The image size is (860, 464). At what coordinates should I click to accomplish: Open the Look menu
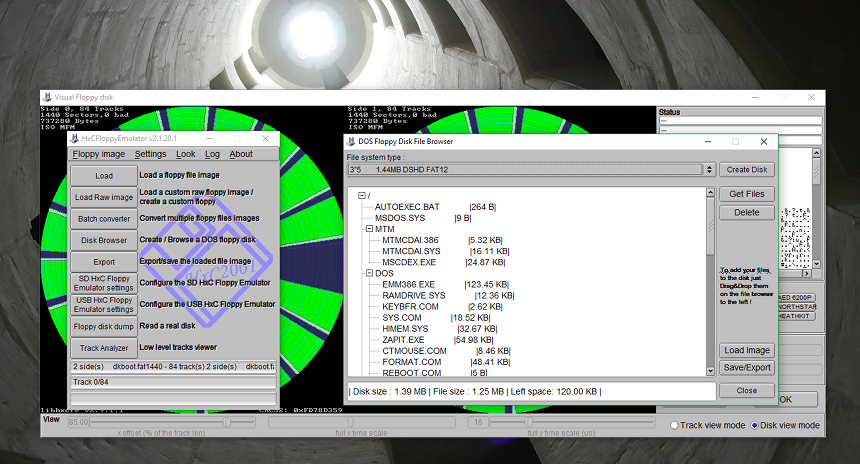pyautogui.click(x=185, y=154)
